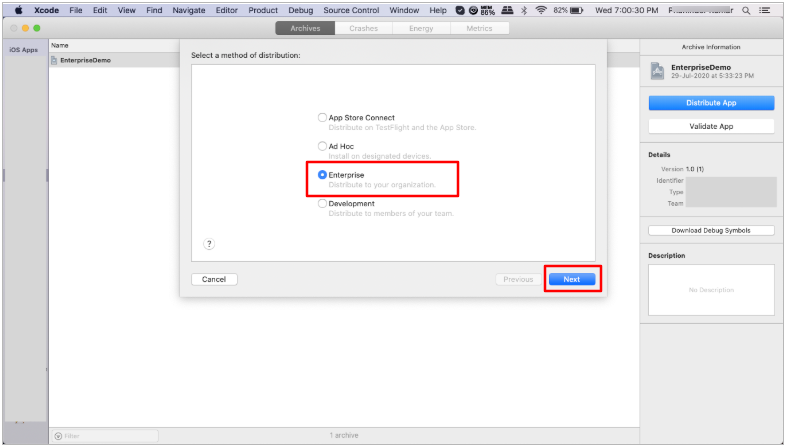Image resolution: width=786 pixels, height=447 pixels.
Task: Open the Apple menu
Action: coord(19,10)
